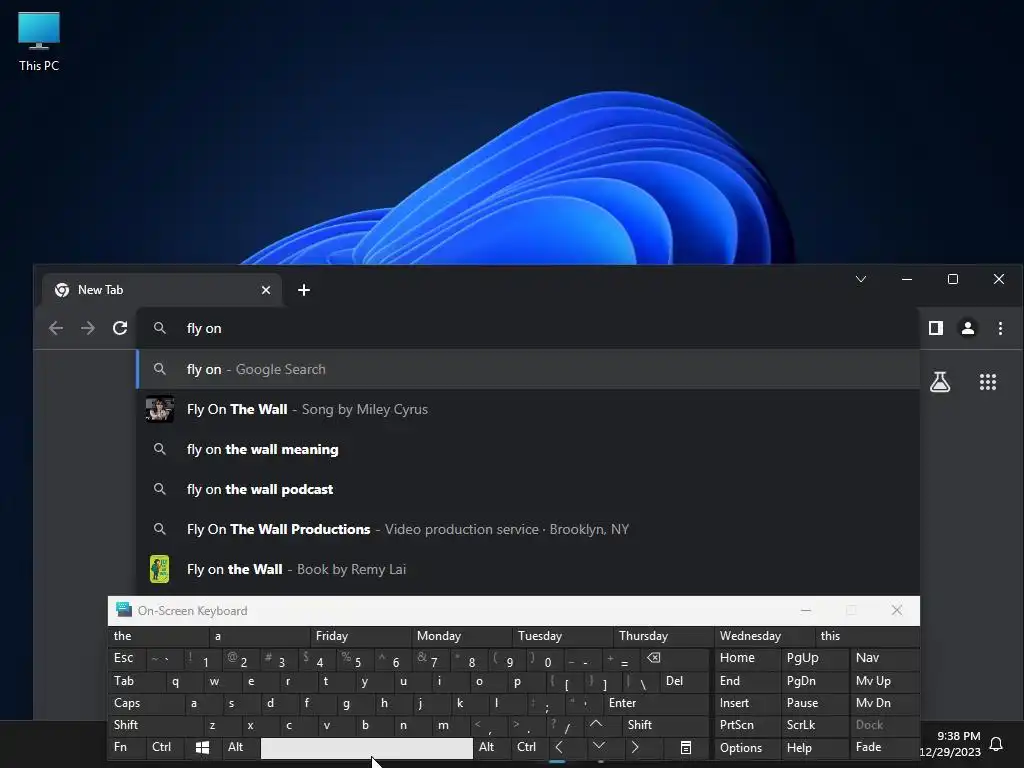Pick Fly On The Wall Miley Cyrus suggestion
This screenshot has width=1024, height=768.
click(x=528, y=409)
